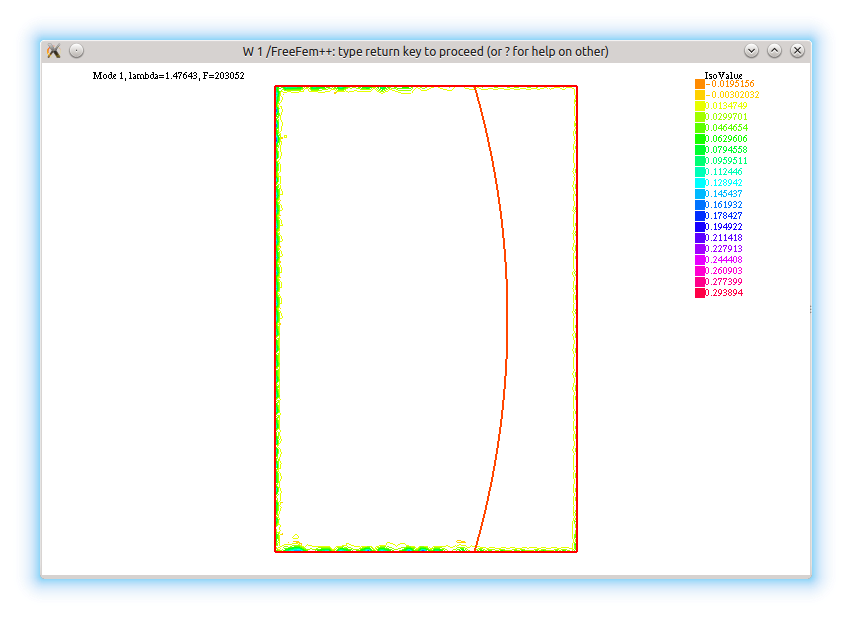Click the light blue 0.145437 legend swatch

(x=700, y=193)
